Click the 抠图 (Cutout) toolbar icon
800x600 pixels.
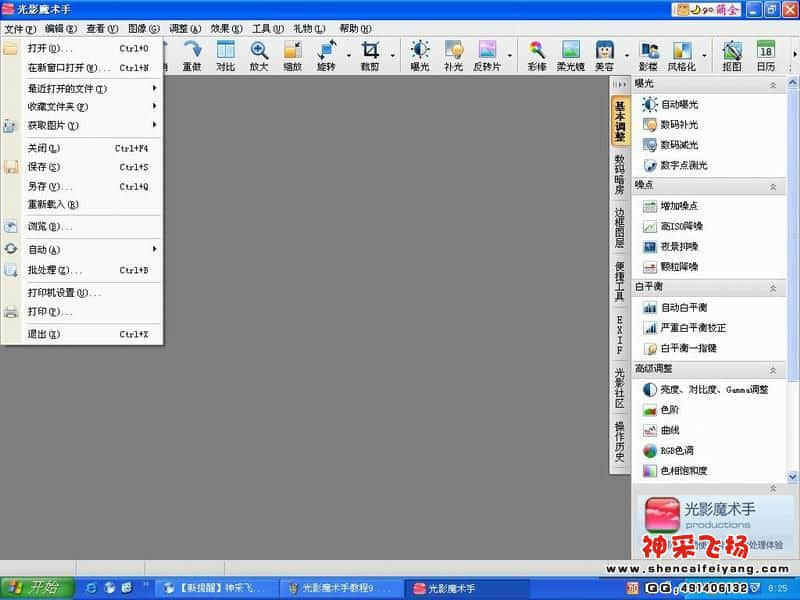click(x=732, y=51)
